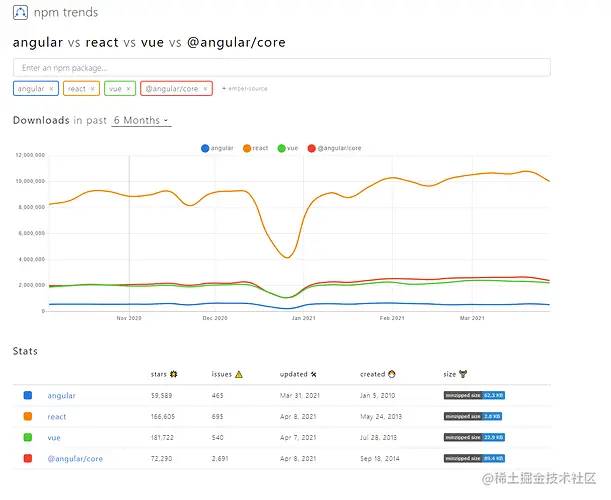
Task: Click the angular stars value 59,589
Action: [x=161, y=396]
